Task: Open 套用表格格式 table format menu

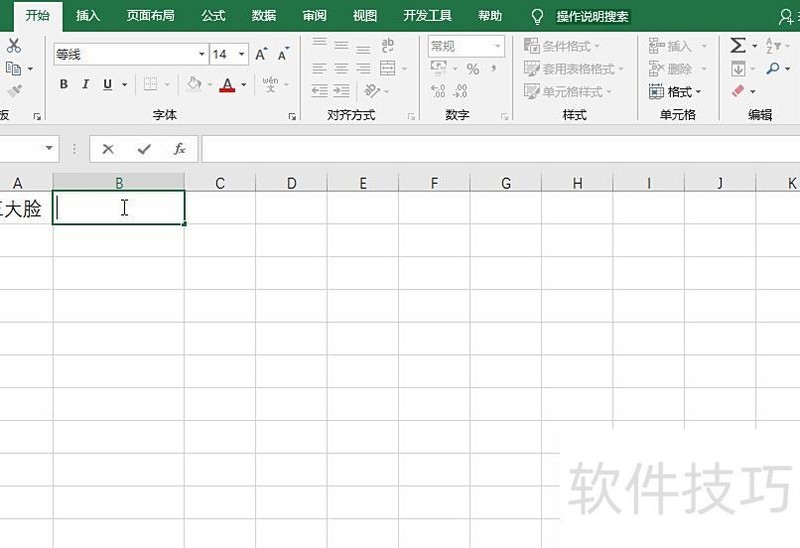Action: tap(574, 69)
